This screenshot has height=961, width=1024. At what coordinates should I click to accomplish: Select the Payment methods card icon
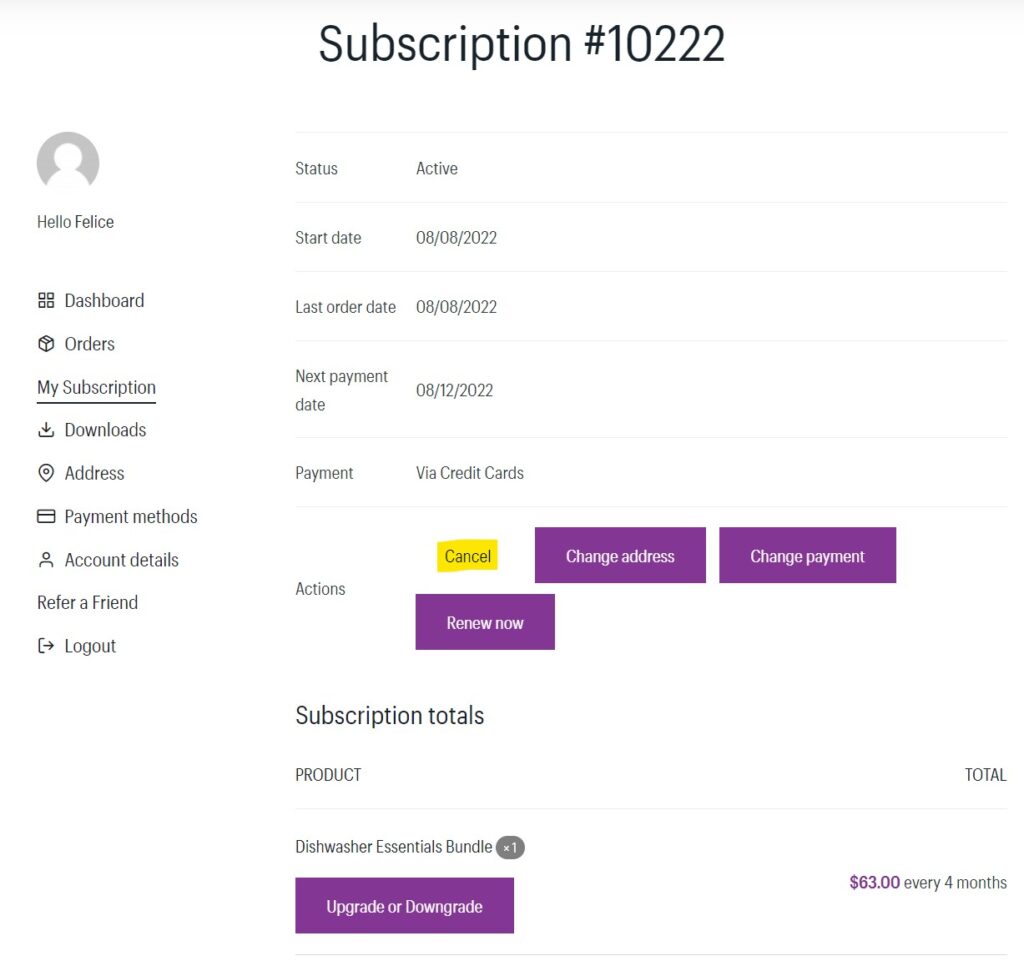pos(46,516)
